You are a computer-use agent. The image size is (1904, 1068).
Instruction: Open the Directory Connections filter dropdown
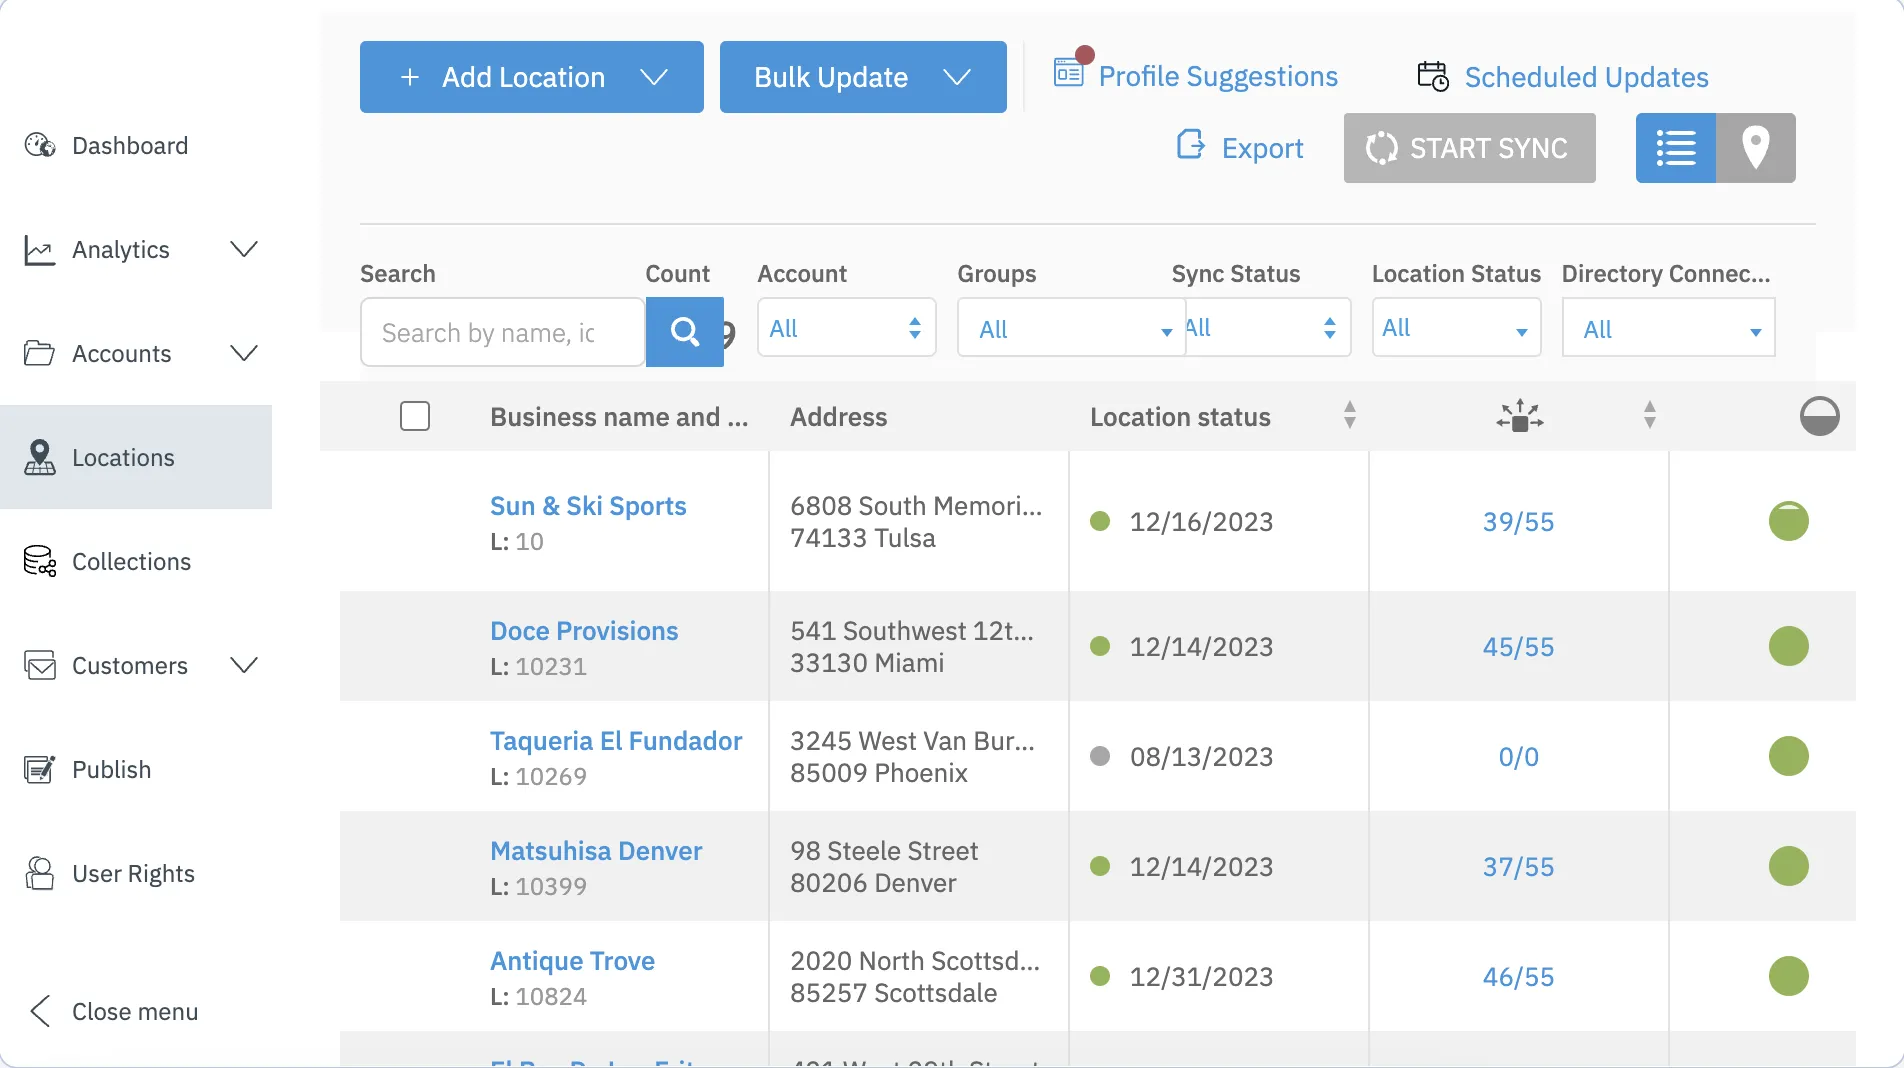[1668, 328]
